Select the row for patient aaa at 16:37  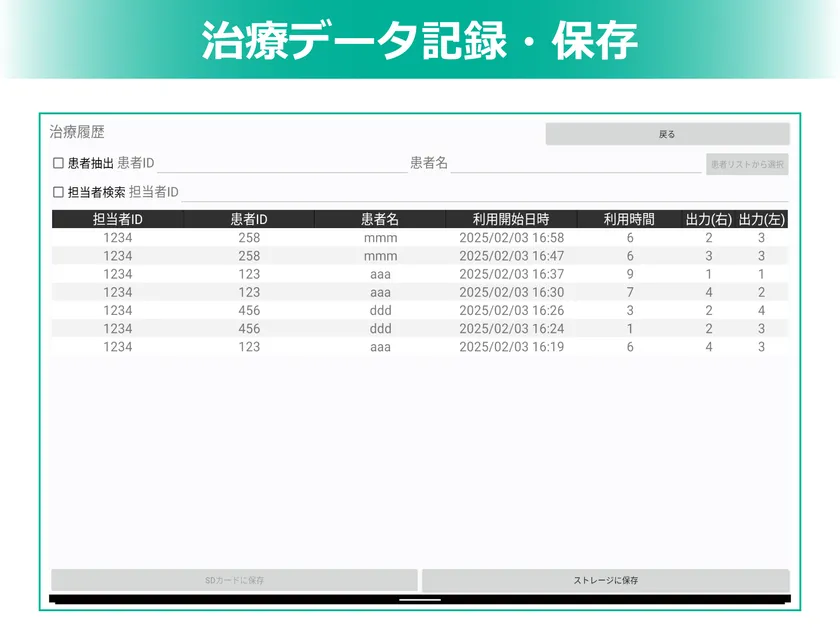click(420, 274)
